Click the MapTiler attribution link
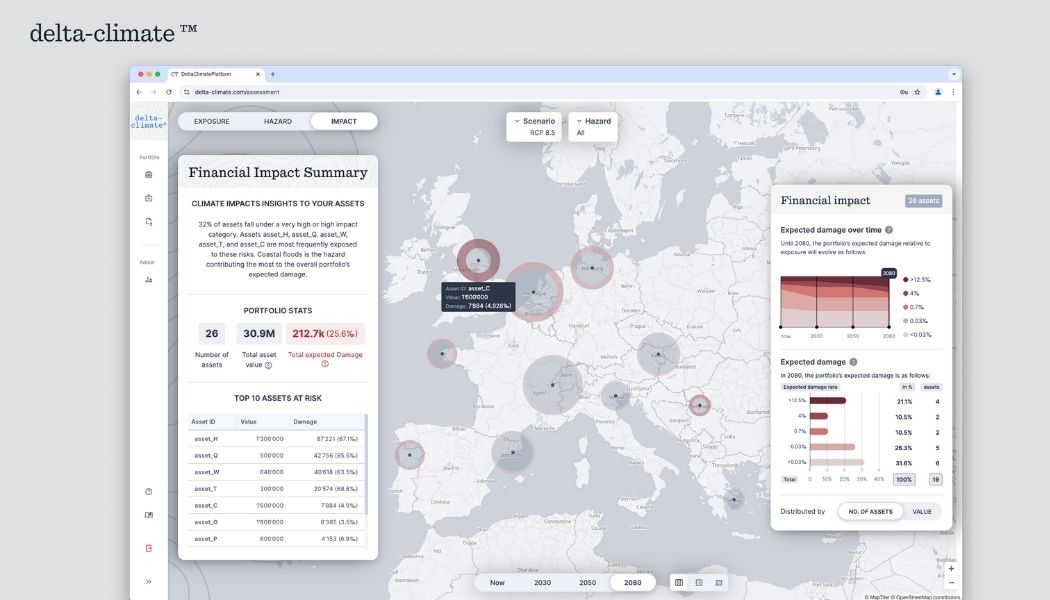This screenshot has width=1050, height=600. [879, 597]
